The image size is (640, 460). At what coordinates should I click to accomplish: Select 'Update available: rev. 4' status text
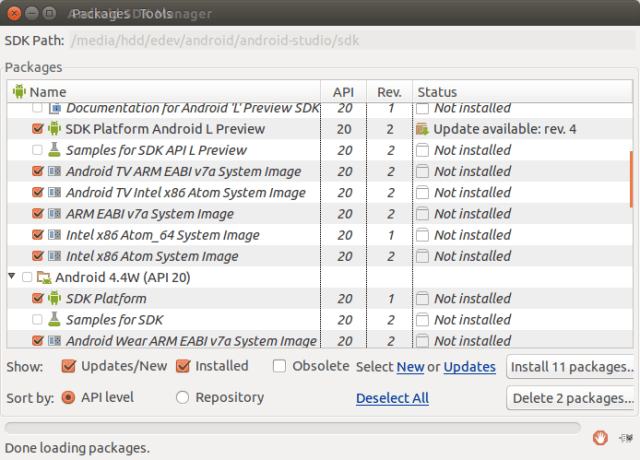point(504,129)
